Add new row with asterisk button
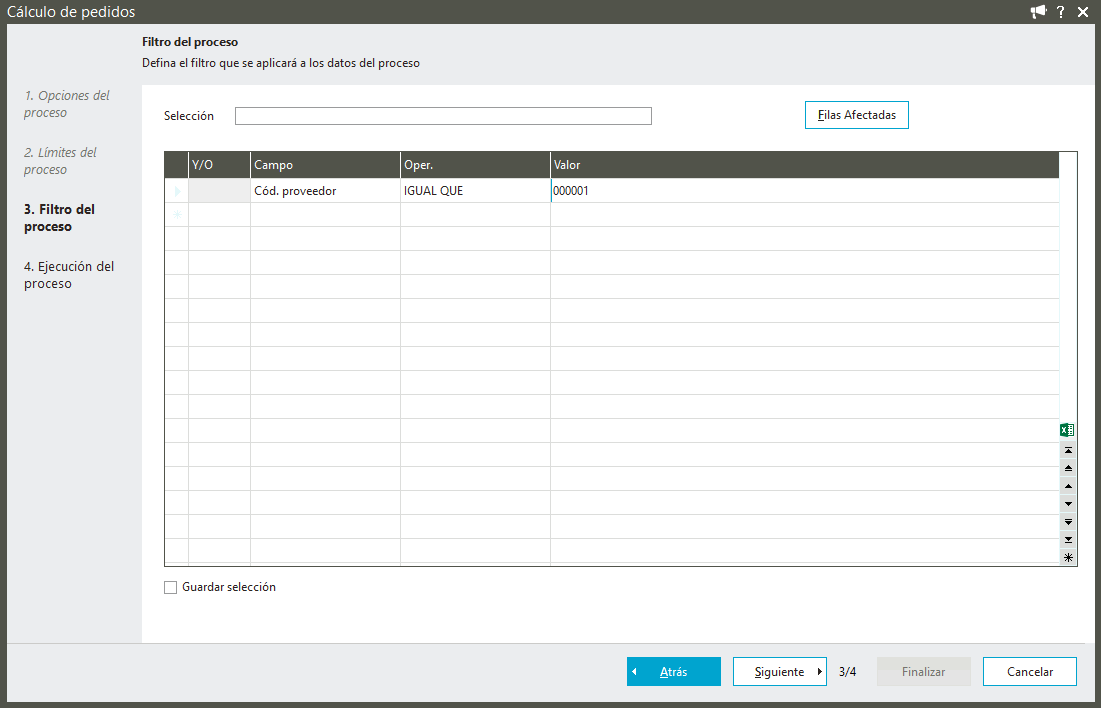The image size is (1101, 708). pos(1068,558)
